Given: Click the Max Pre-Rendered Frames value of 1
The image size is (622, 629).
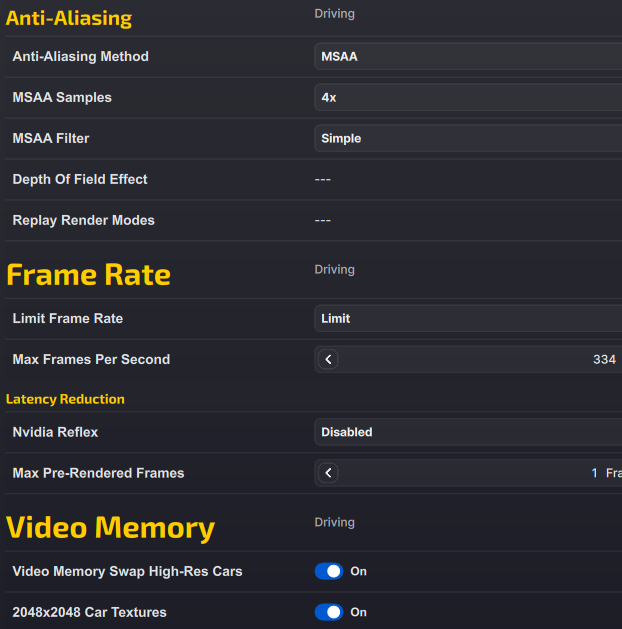Looking at the screenshot, I should [x=594, y=473].
